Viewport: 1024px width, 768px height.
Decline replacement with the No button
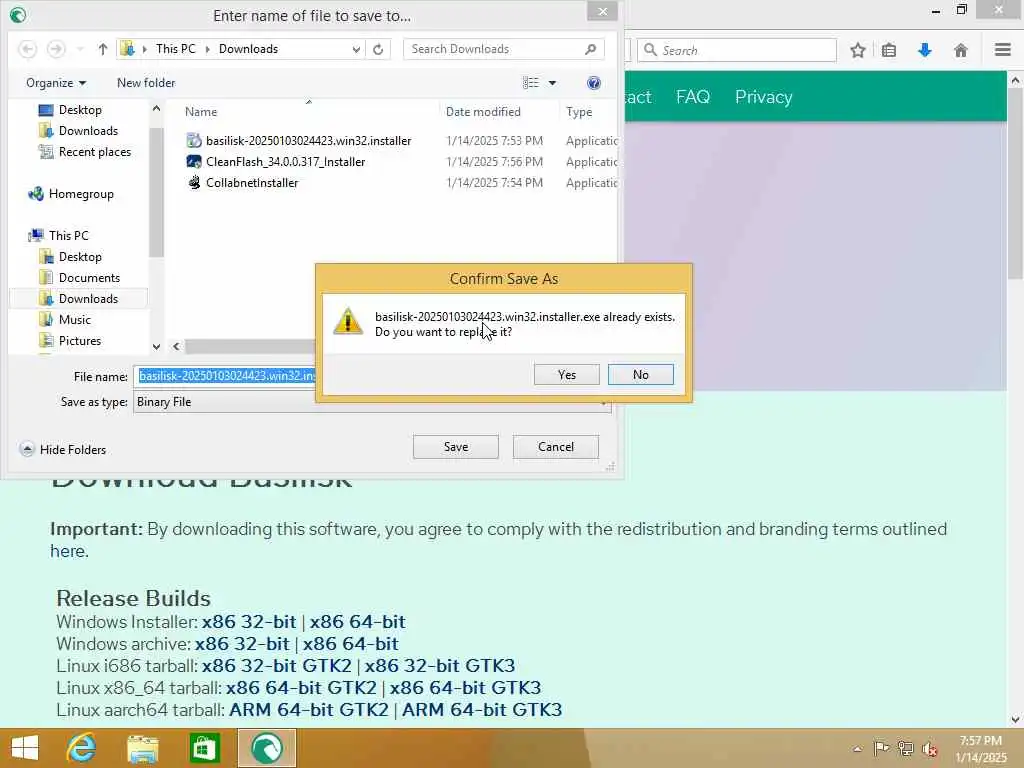point(640,375)
